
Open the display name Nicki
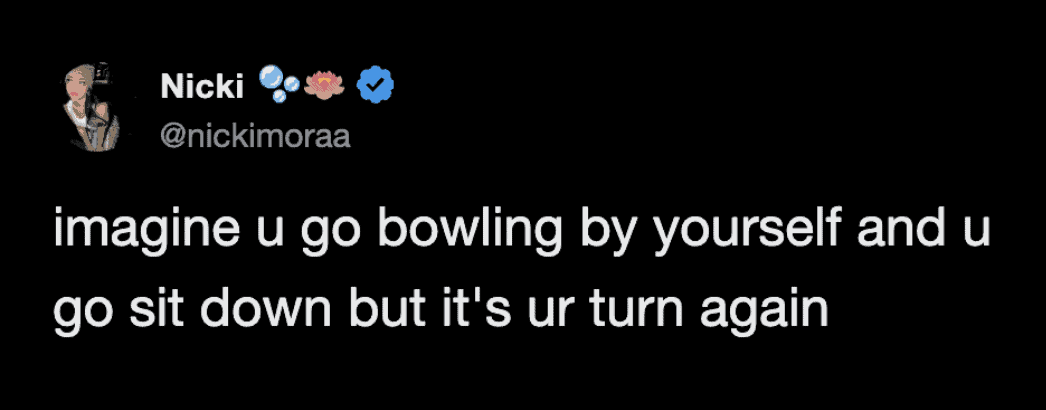(202, 89)
